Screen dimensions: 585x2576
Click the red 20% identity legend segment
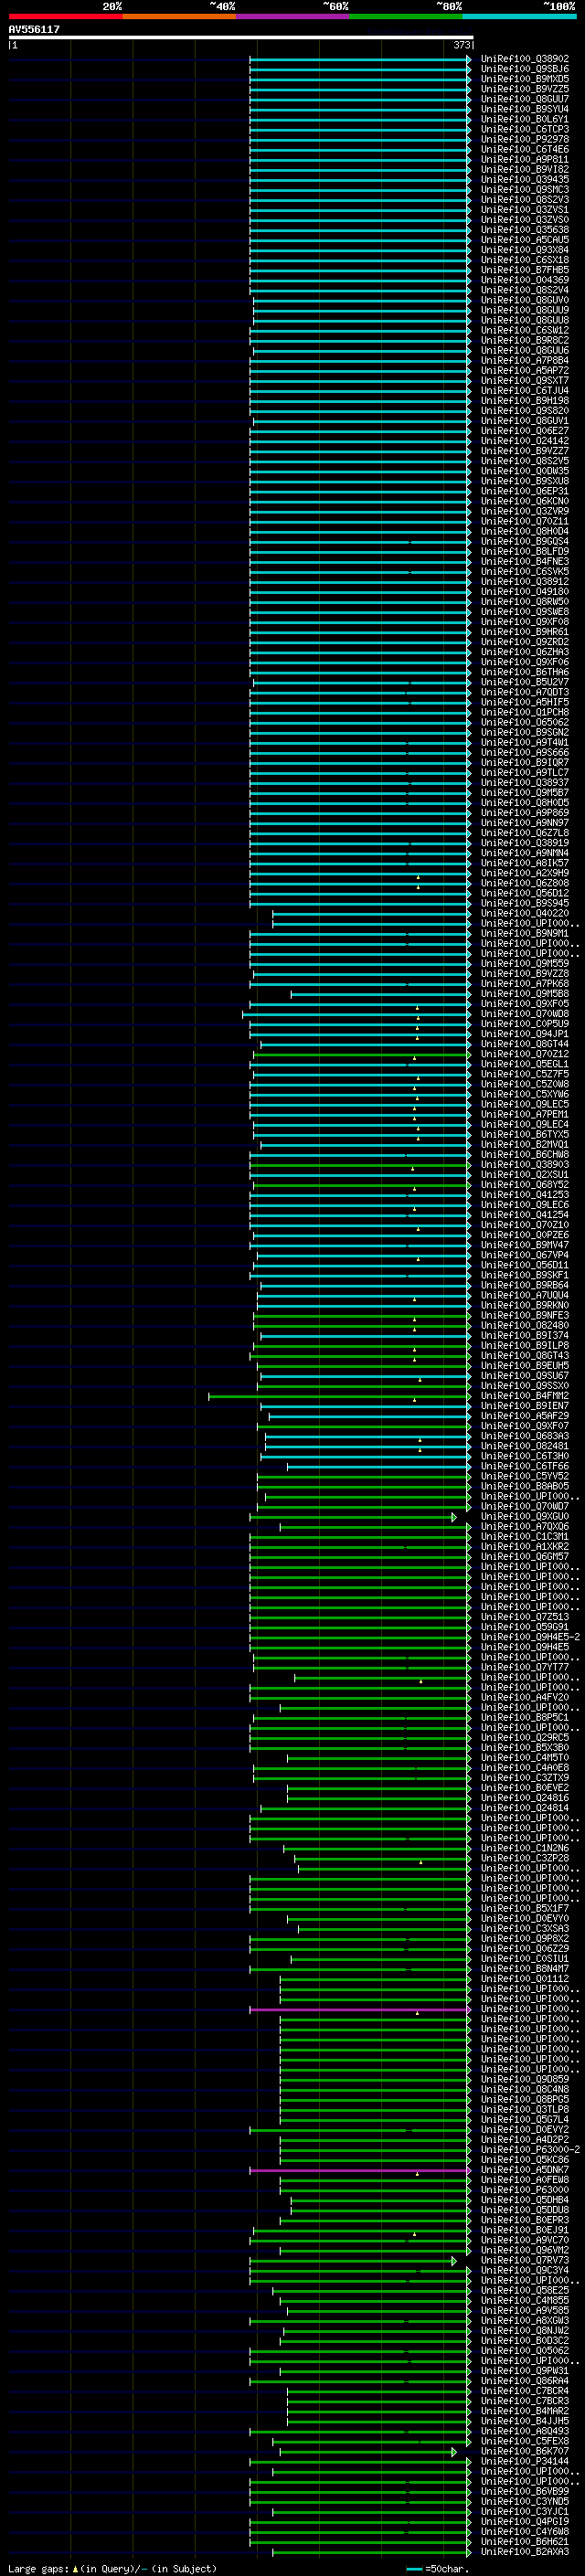(x=65, y=16)
